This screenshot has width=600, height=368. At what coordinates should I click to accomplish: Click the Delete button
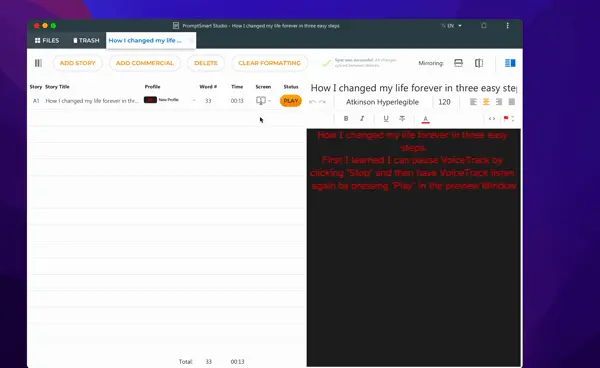point(206,63)
